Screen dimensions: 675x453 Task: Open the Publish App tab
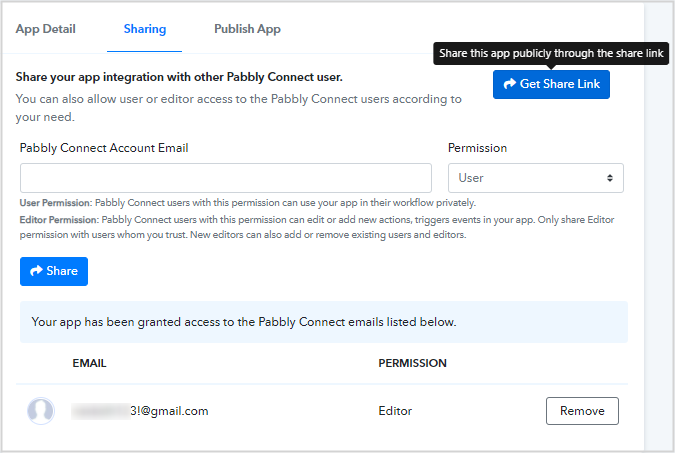(x=247, y=29)
